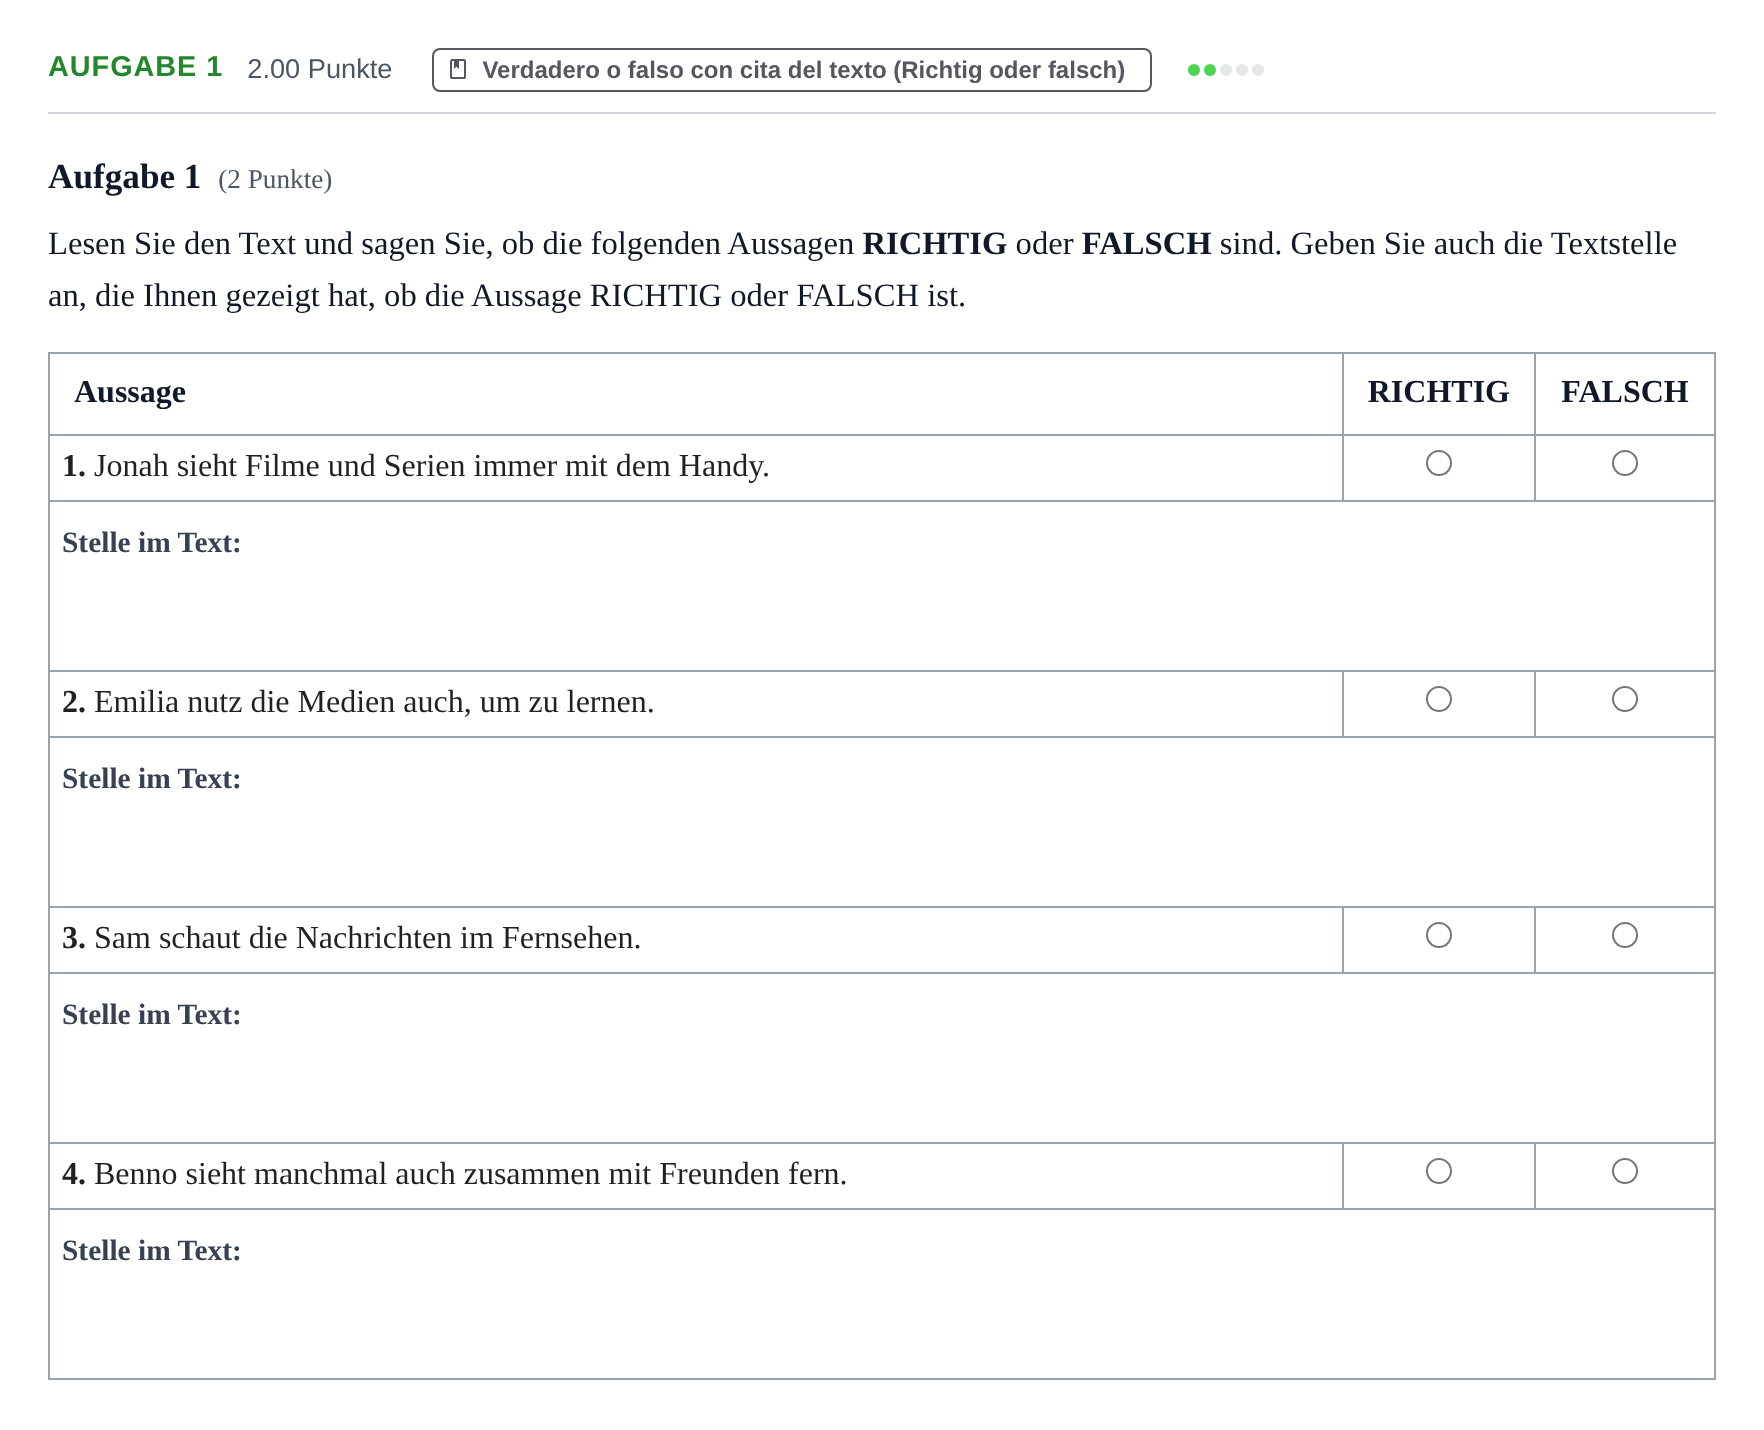Click the AUFGABE 1 green heading
The height and width of the screenshot is (1430, 1764).
(135, 67)
